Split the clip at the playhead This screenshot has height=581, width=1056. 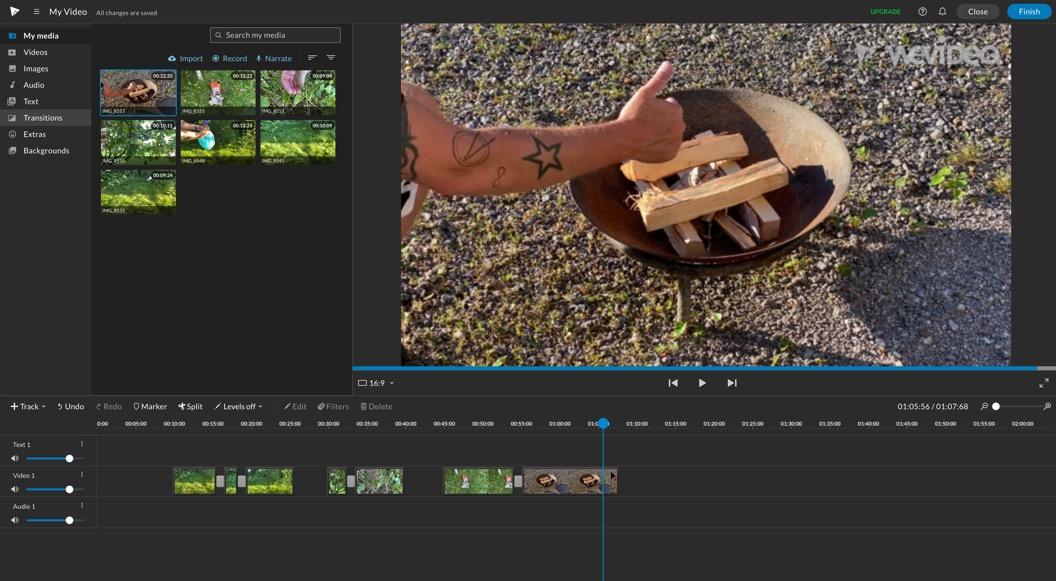pyautogui.click(x=190, y=406)
